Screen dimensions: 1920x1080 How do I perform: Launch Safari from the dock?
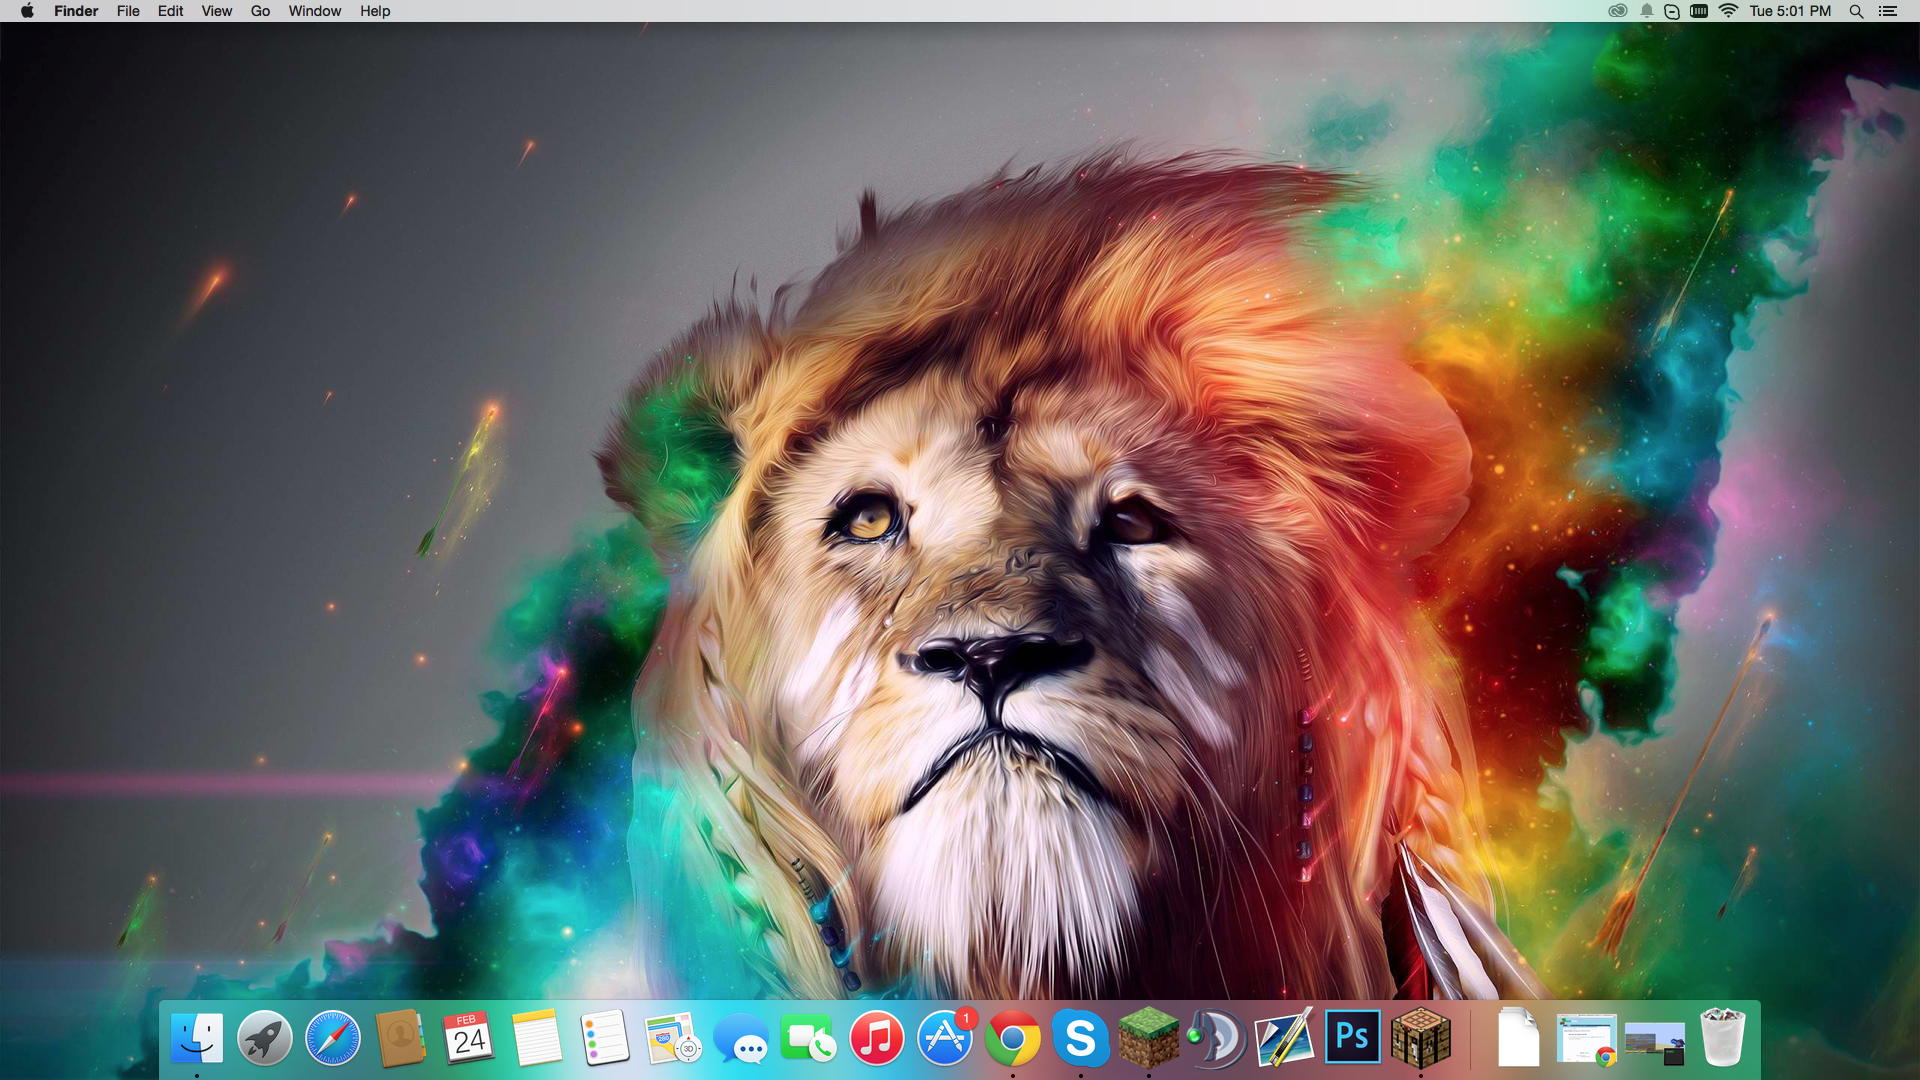333,1038
